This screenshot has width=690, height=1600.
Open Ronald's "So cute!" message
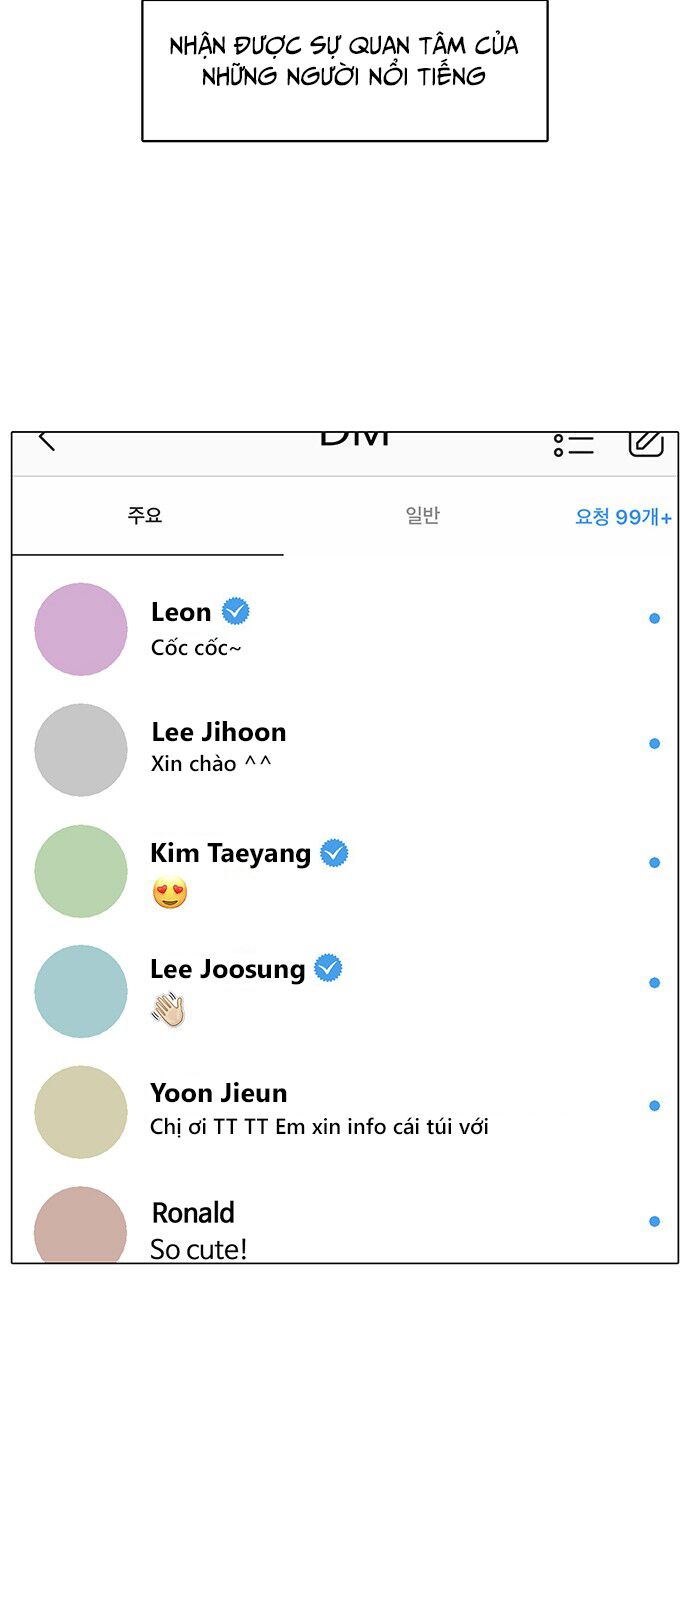point(198,1248)
